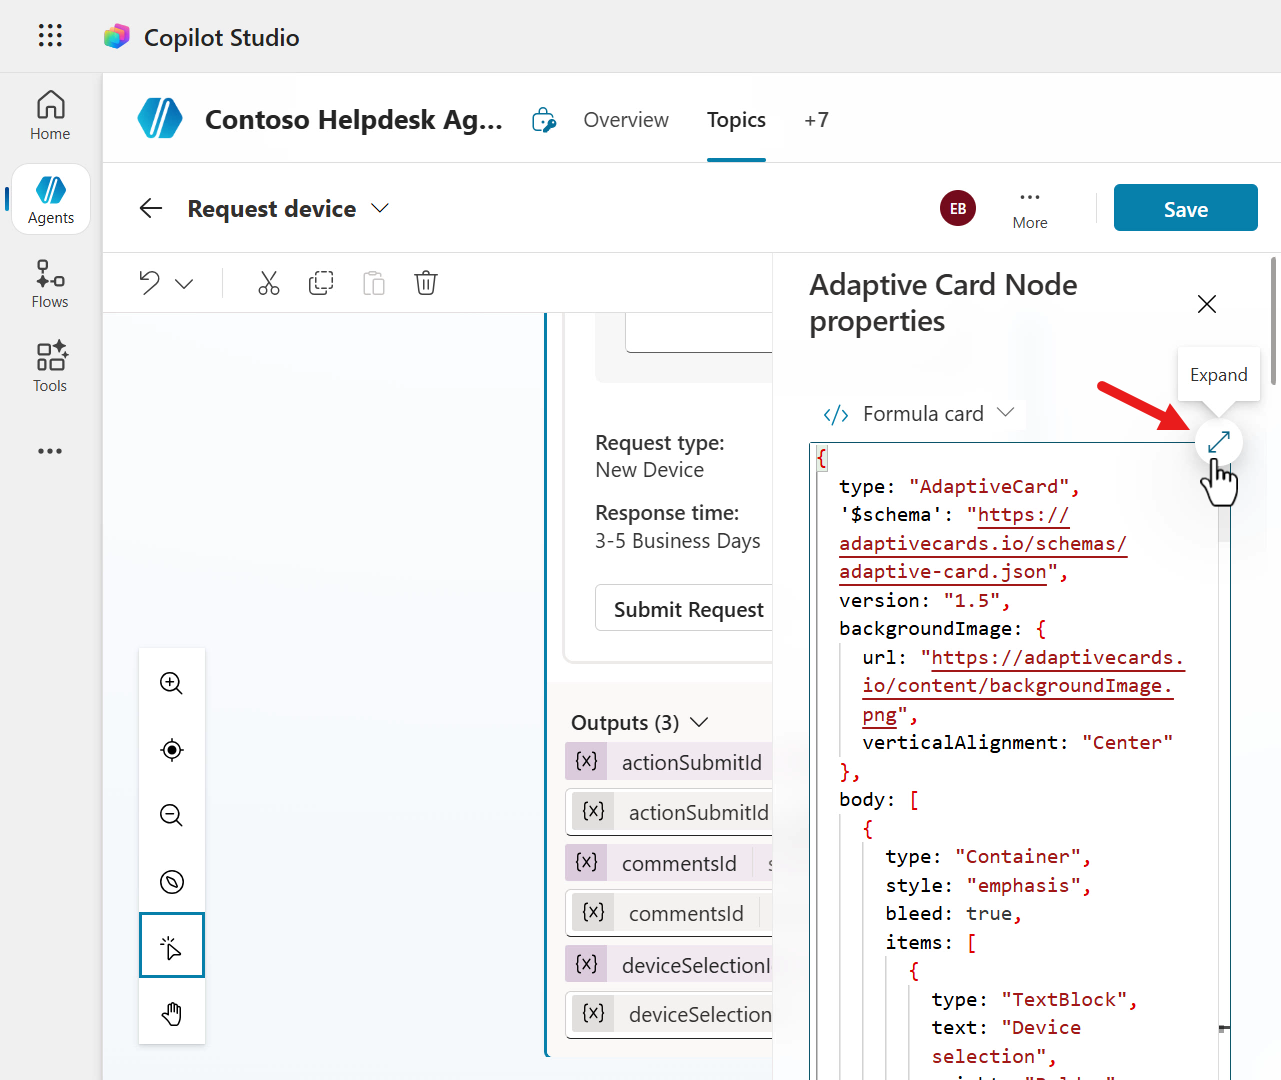This screenshot has height=1080, width=1281.
Task: Click the undo arrow icon
Action: pos(150,283)
